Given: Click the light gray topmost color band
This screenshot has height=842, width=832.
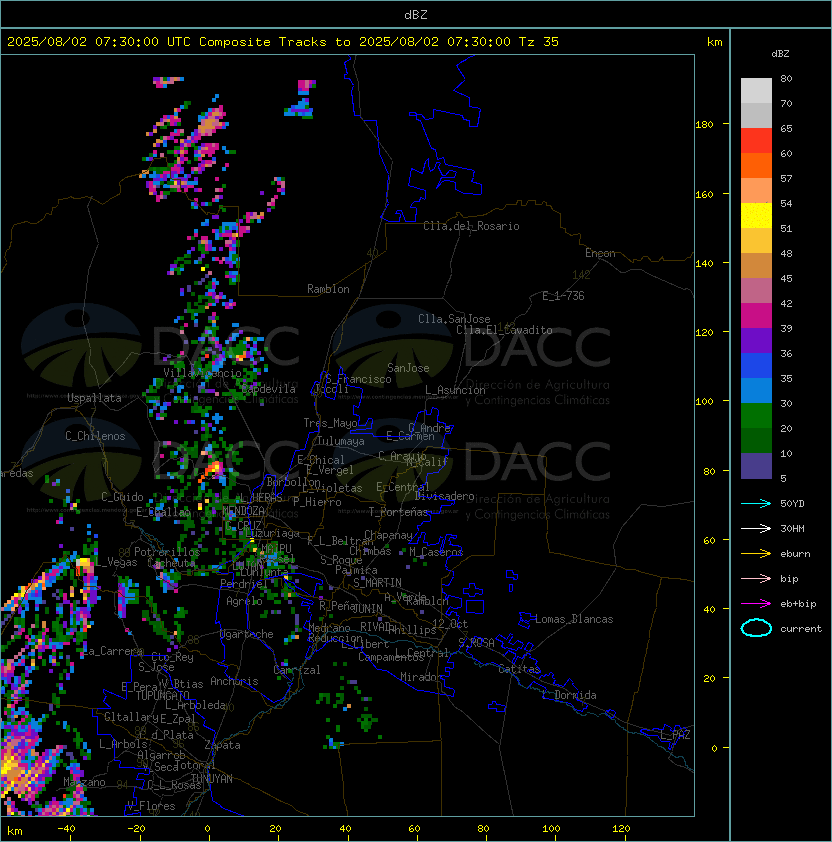Looking at the screenshot, I should (x=756, y=91).
